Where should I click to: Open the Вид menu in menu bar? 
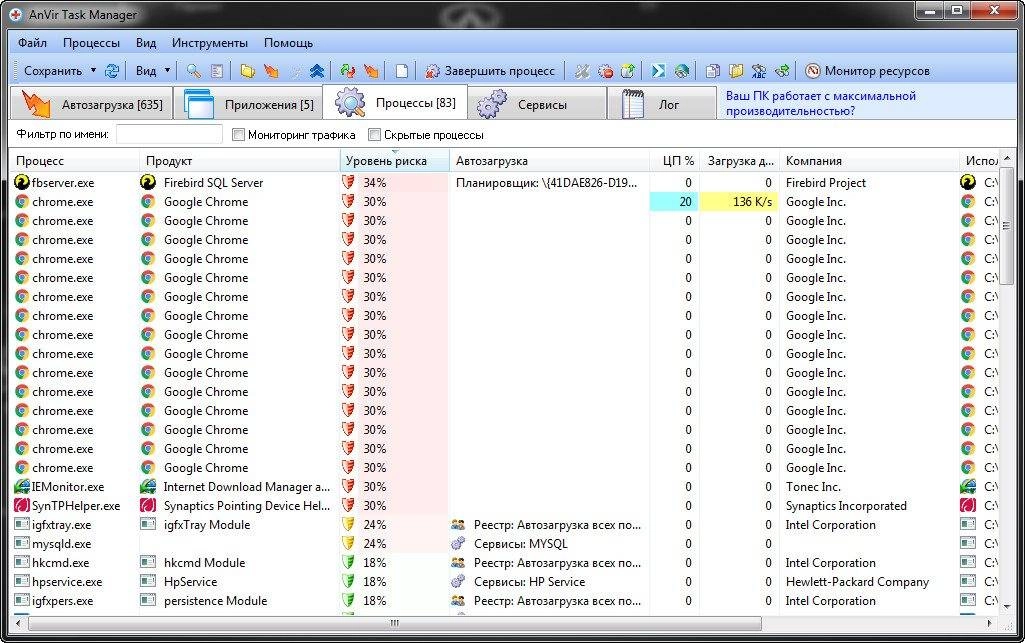click(146, 42)
